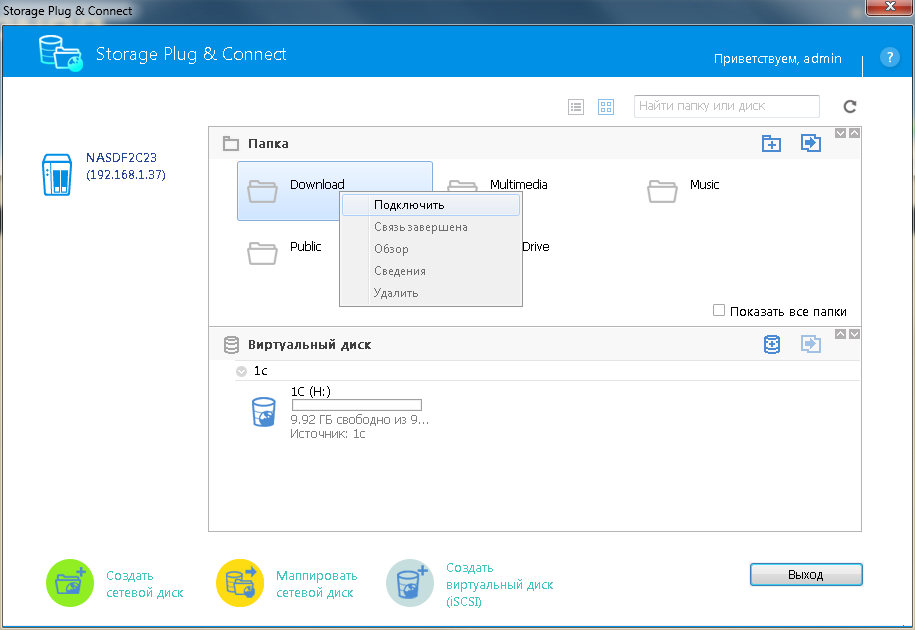
Task: Click connect arrow icon in Виртуальный диск header
Action: [x=811, y=344]
